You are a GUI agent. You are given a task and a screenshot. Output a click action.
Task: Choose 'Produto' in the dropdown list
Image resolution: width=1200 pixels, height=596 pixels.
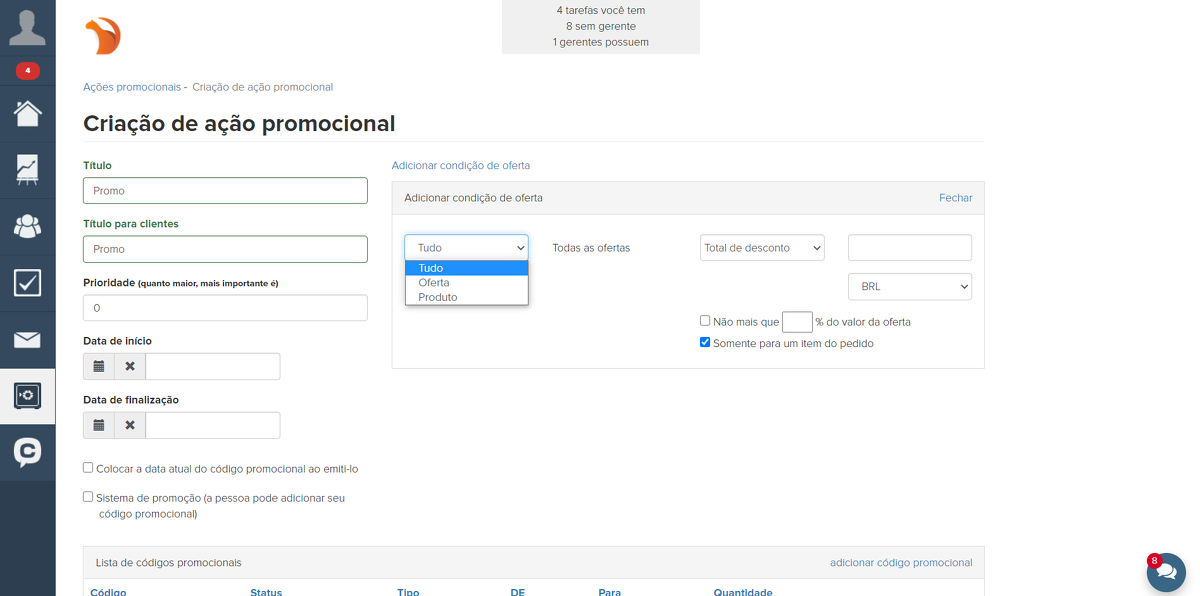[438, 297]
